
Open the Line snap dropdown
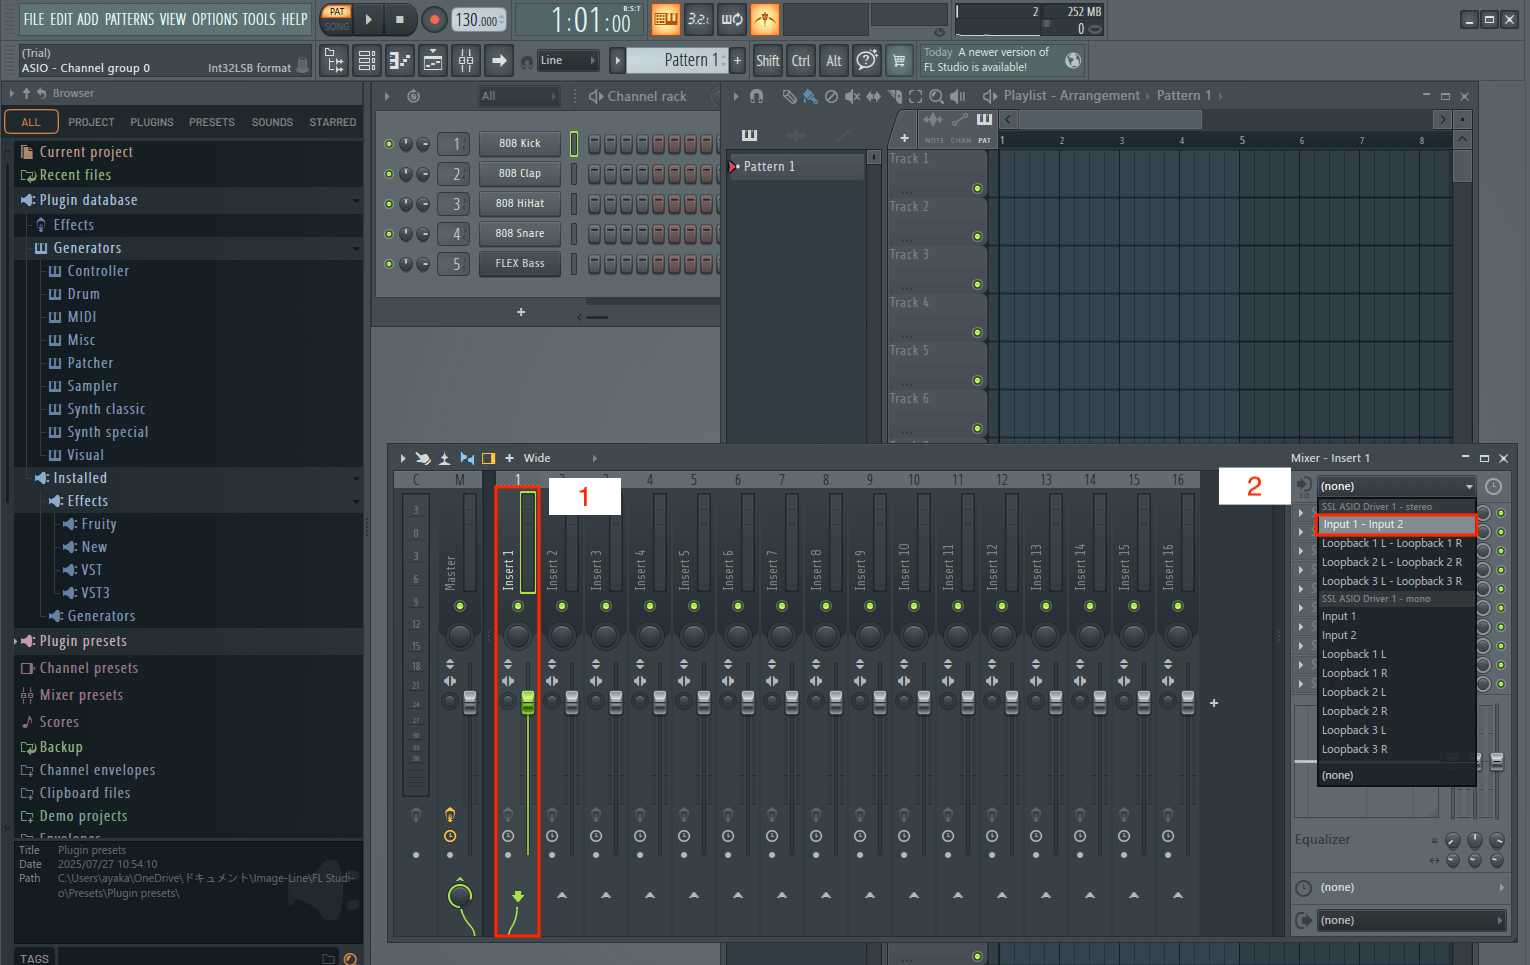(567, 61)
